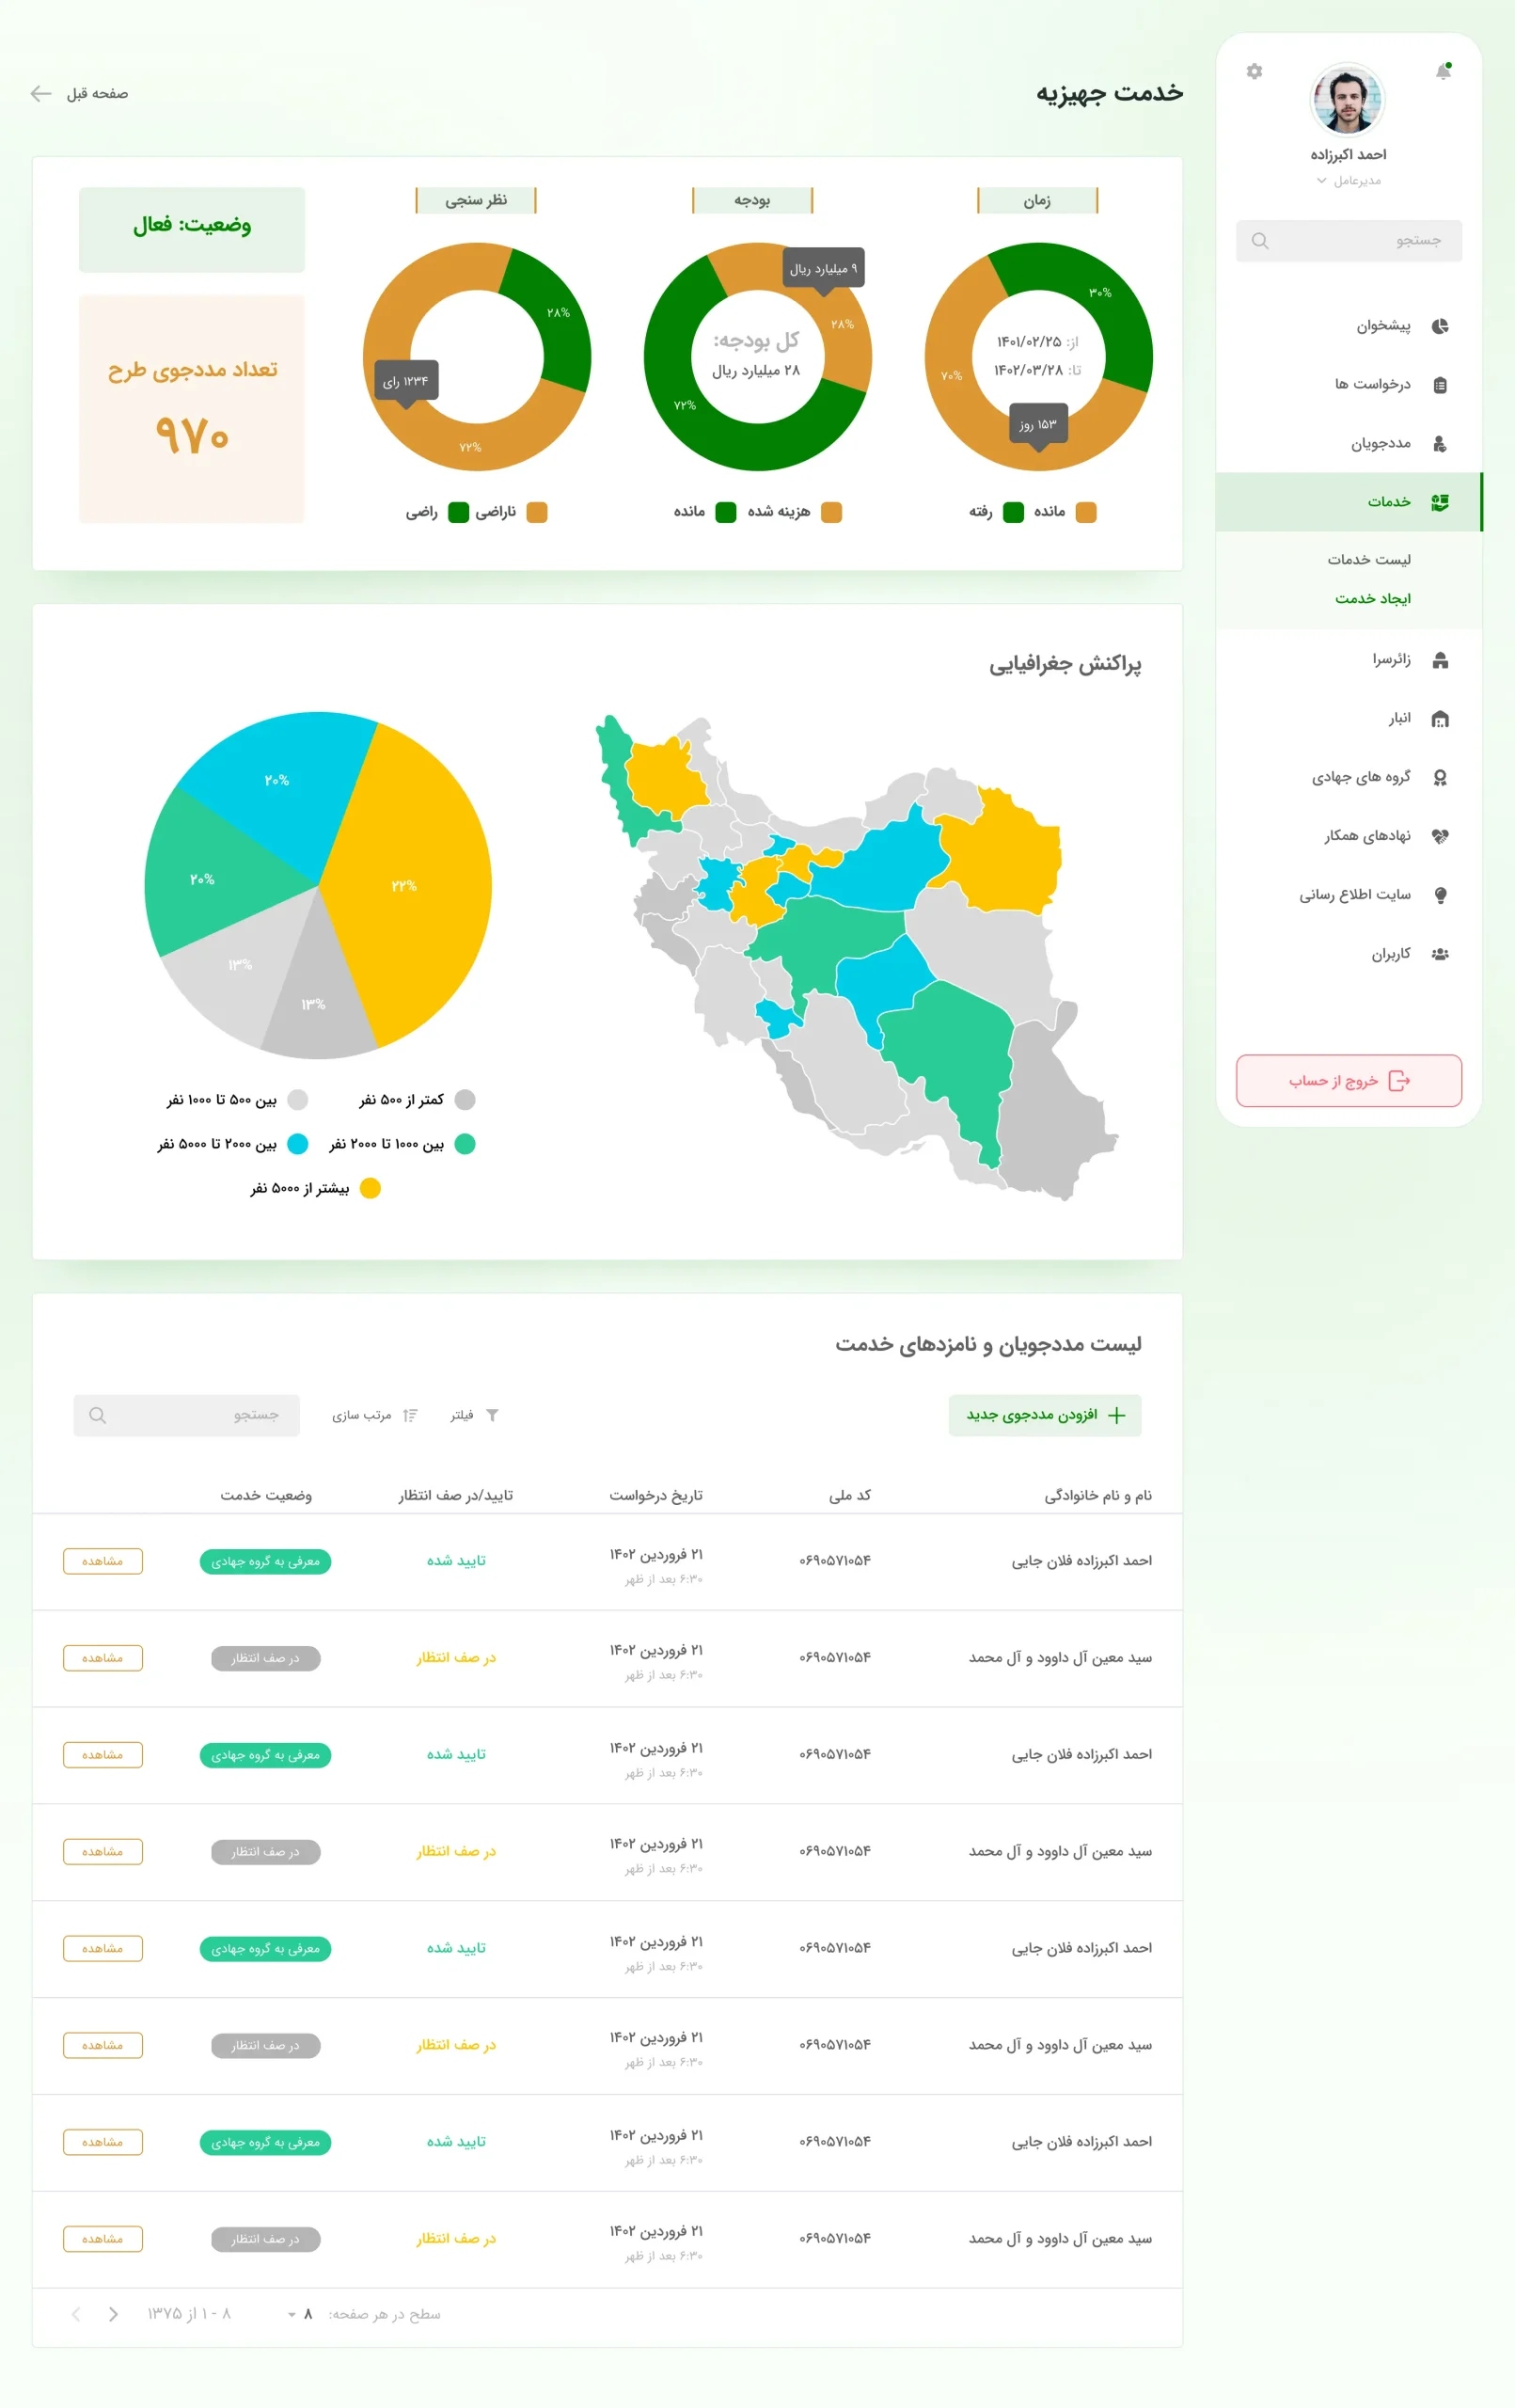Click the sidebar جستجو search field
Image resolution: width=1515 pixels, height=2408 pixels.
(x=1348, y=241)
